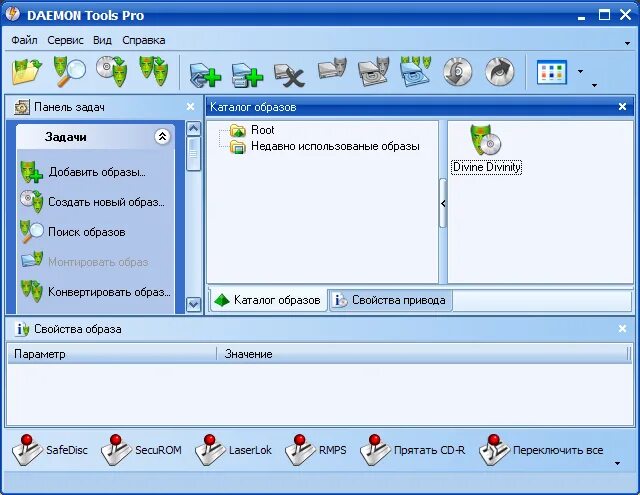640x495 pixels.
Task: Click the Значение column header
Action: 423,354
